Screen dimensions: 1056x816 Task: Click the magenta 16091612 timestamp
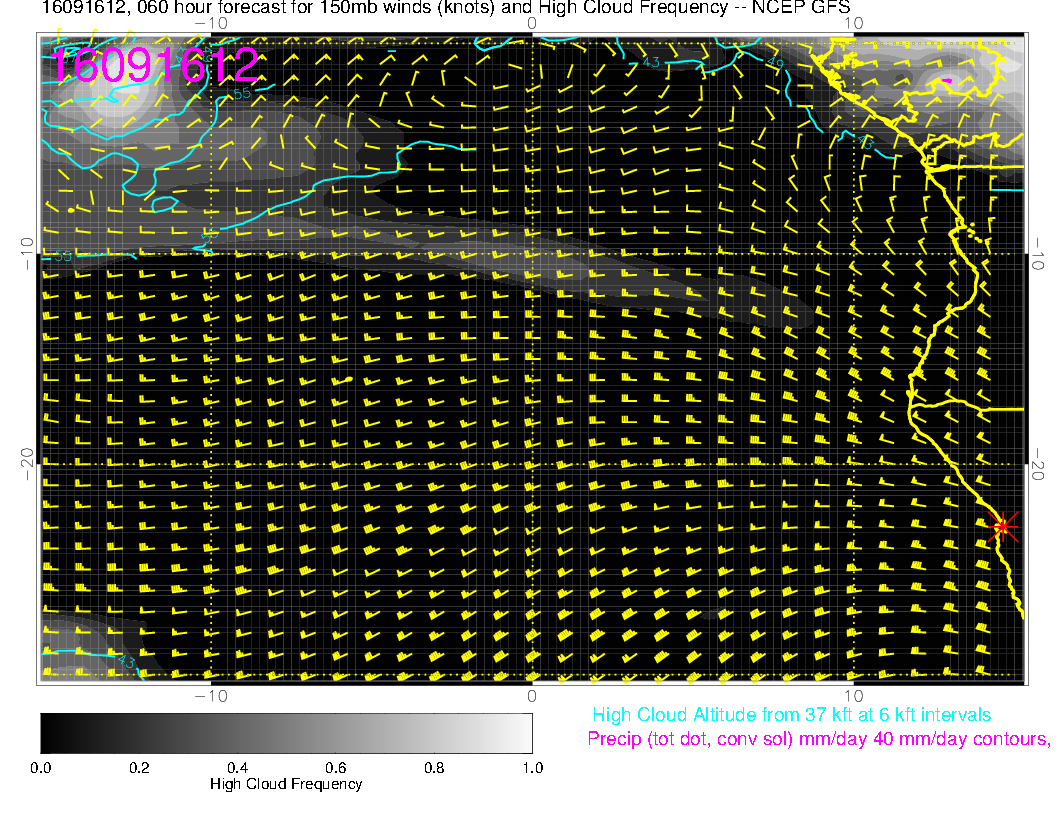(x=155, y=65)
